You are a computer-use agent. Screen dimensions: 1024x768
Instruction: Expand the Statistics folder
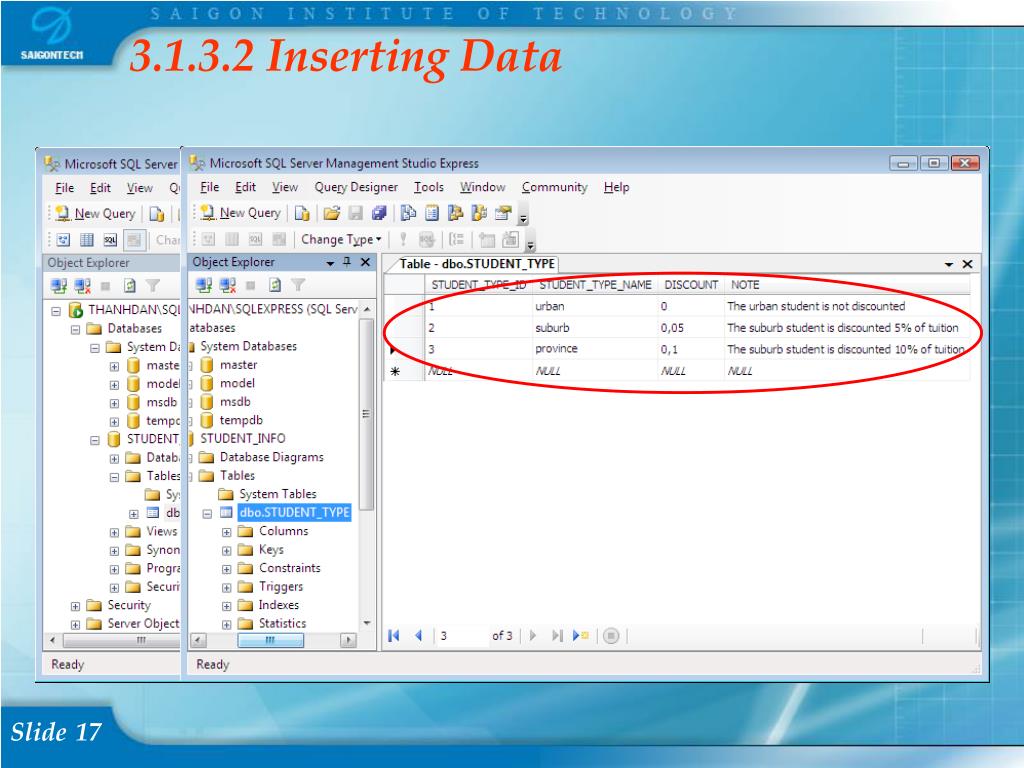[227, 624]
